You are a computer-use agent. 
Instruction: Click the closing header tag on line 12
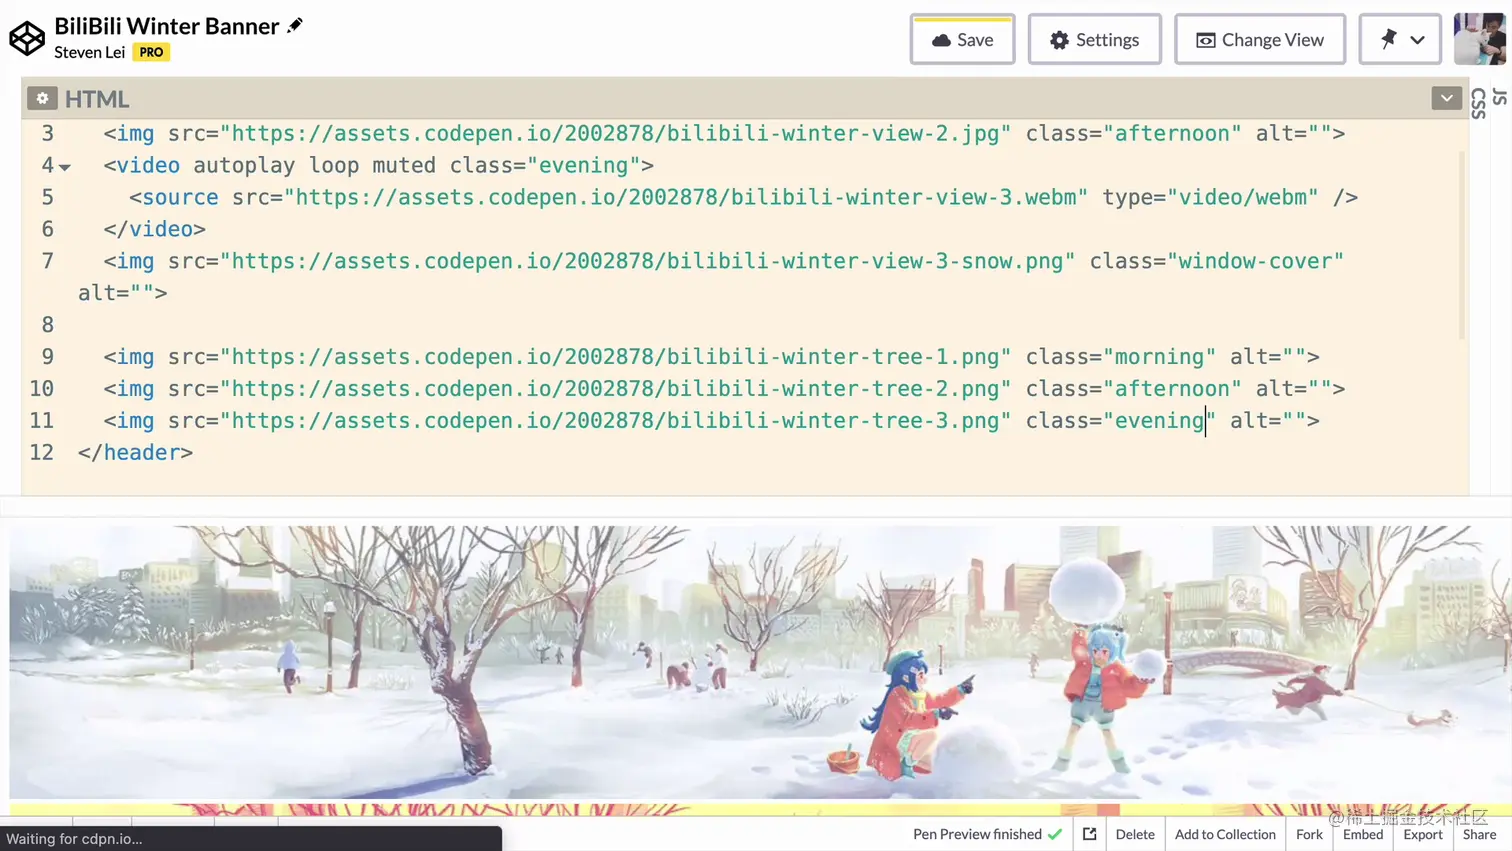(x=135, y=452)
